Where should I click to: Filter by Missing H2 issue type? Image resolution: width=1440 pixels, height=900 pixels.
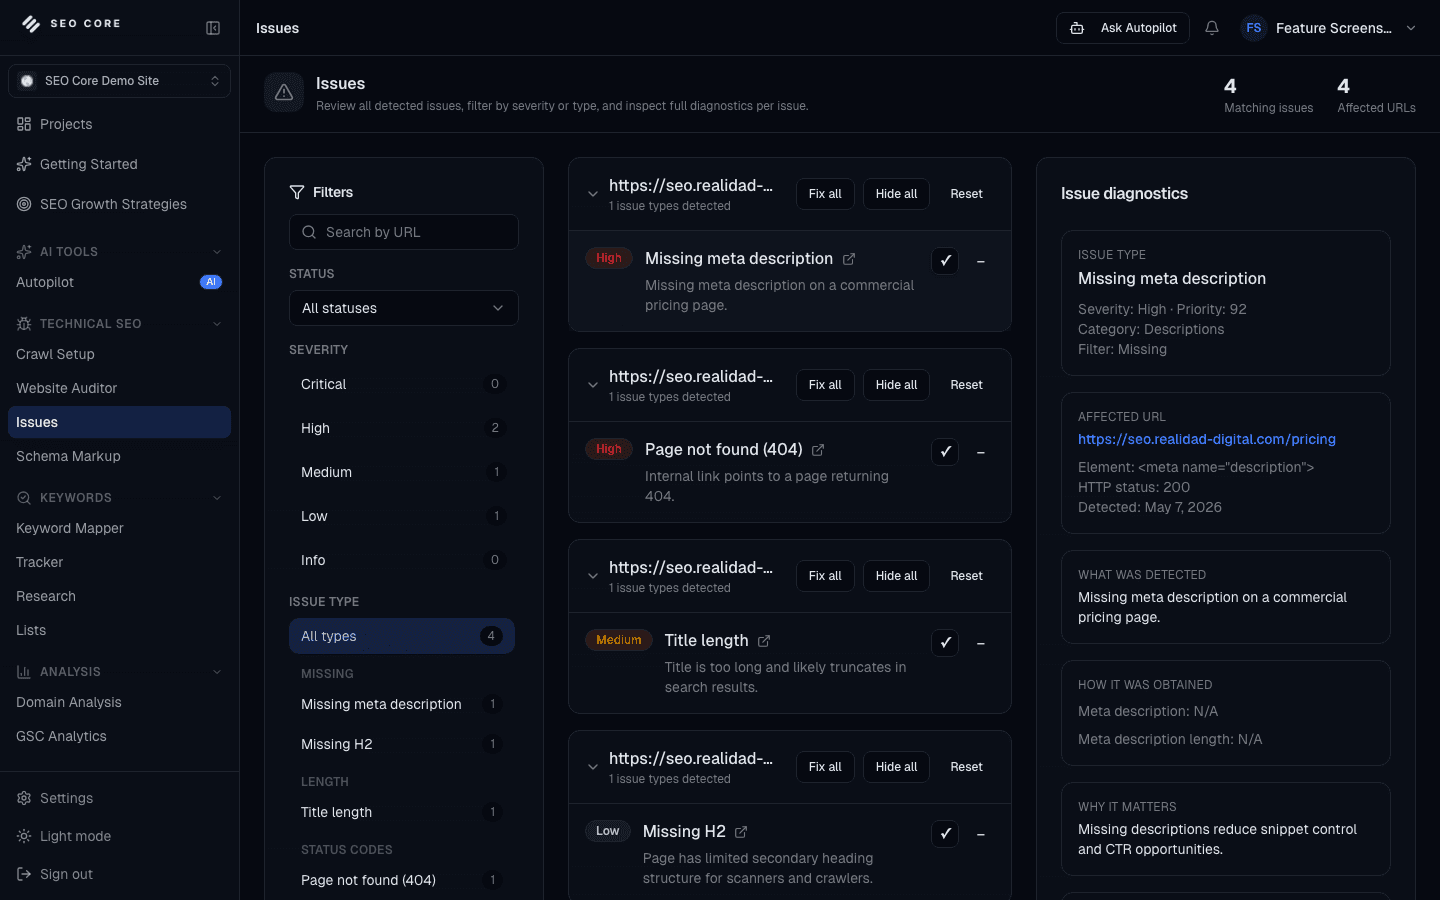click(402, 744)
